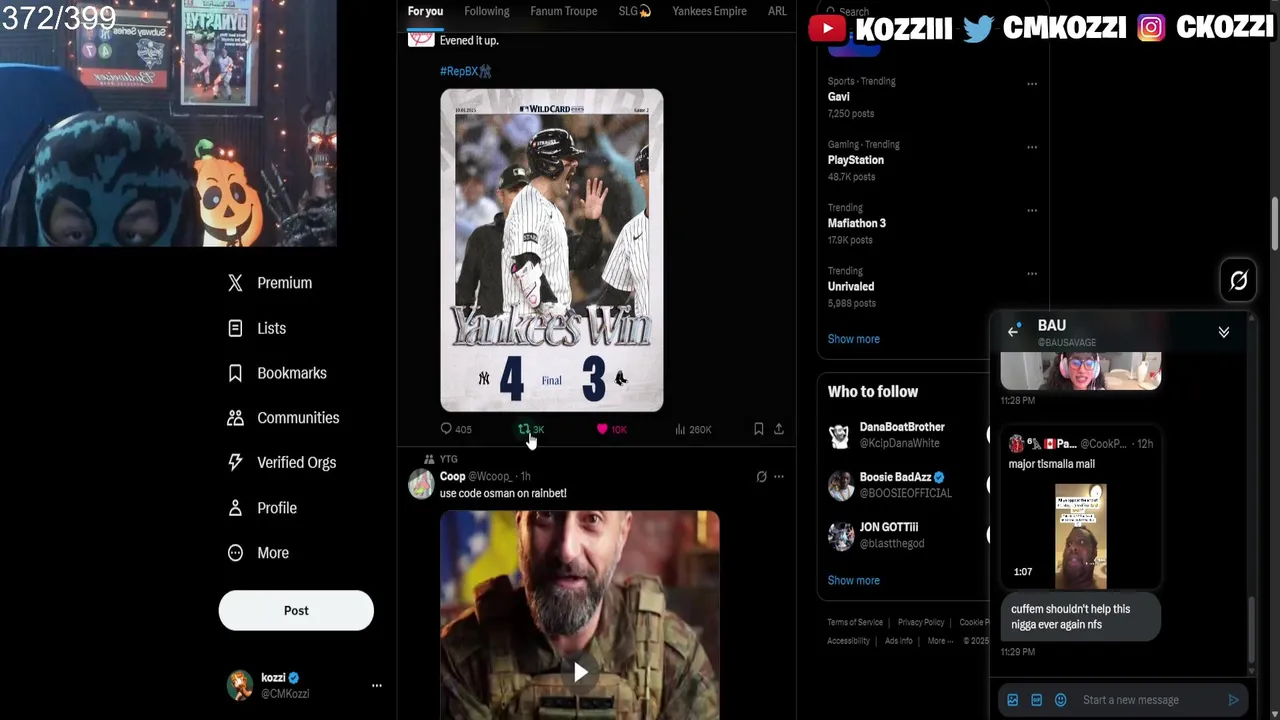Viewport: 1280px width, 720px height.
Task: Click the page vertical scrollbar
Action: [1275, 225]
